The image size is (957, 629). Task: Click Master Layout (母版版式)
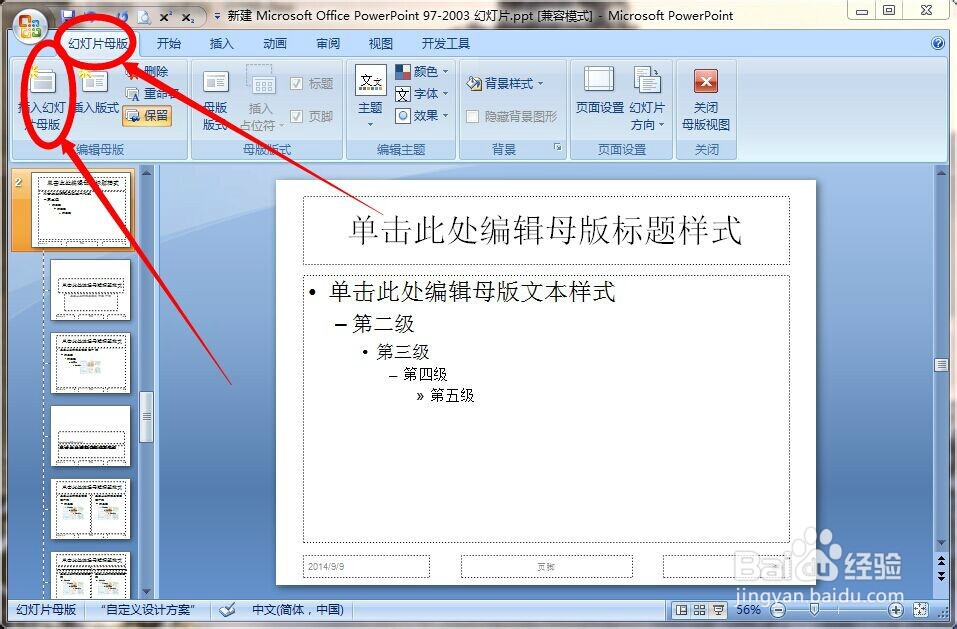coord(215,95)
